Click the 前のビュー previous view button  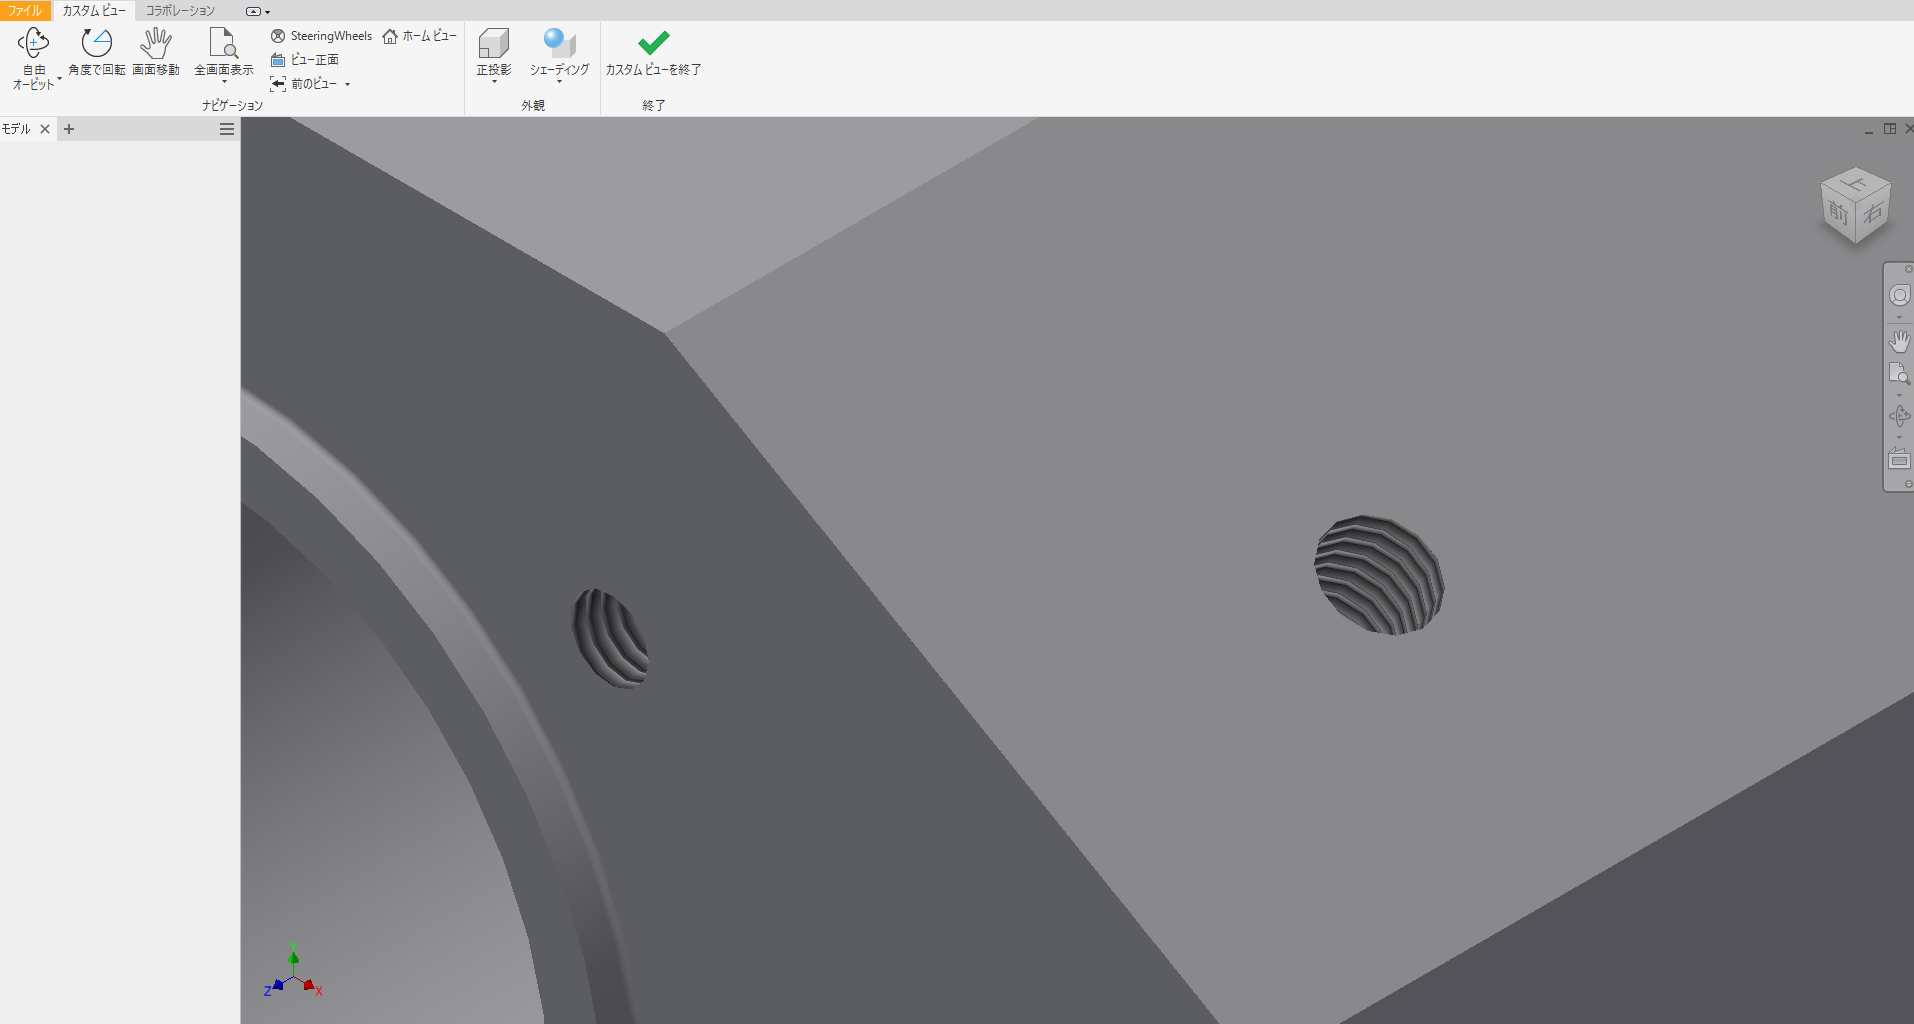(304, 84)
